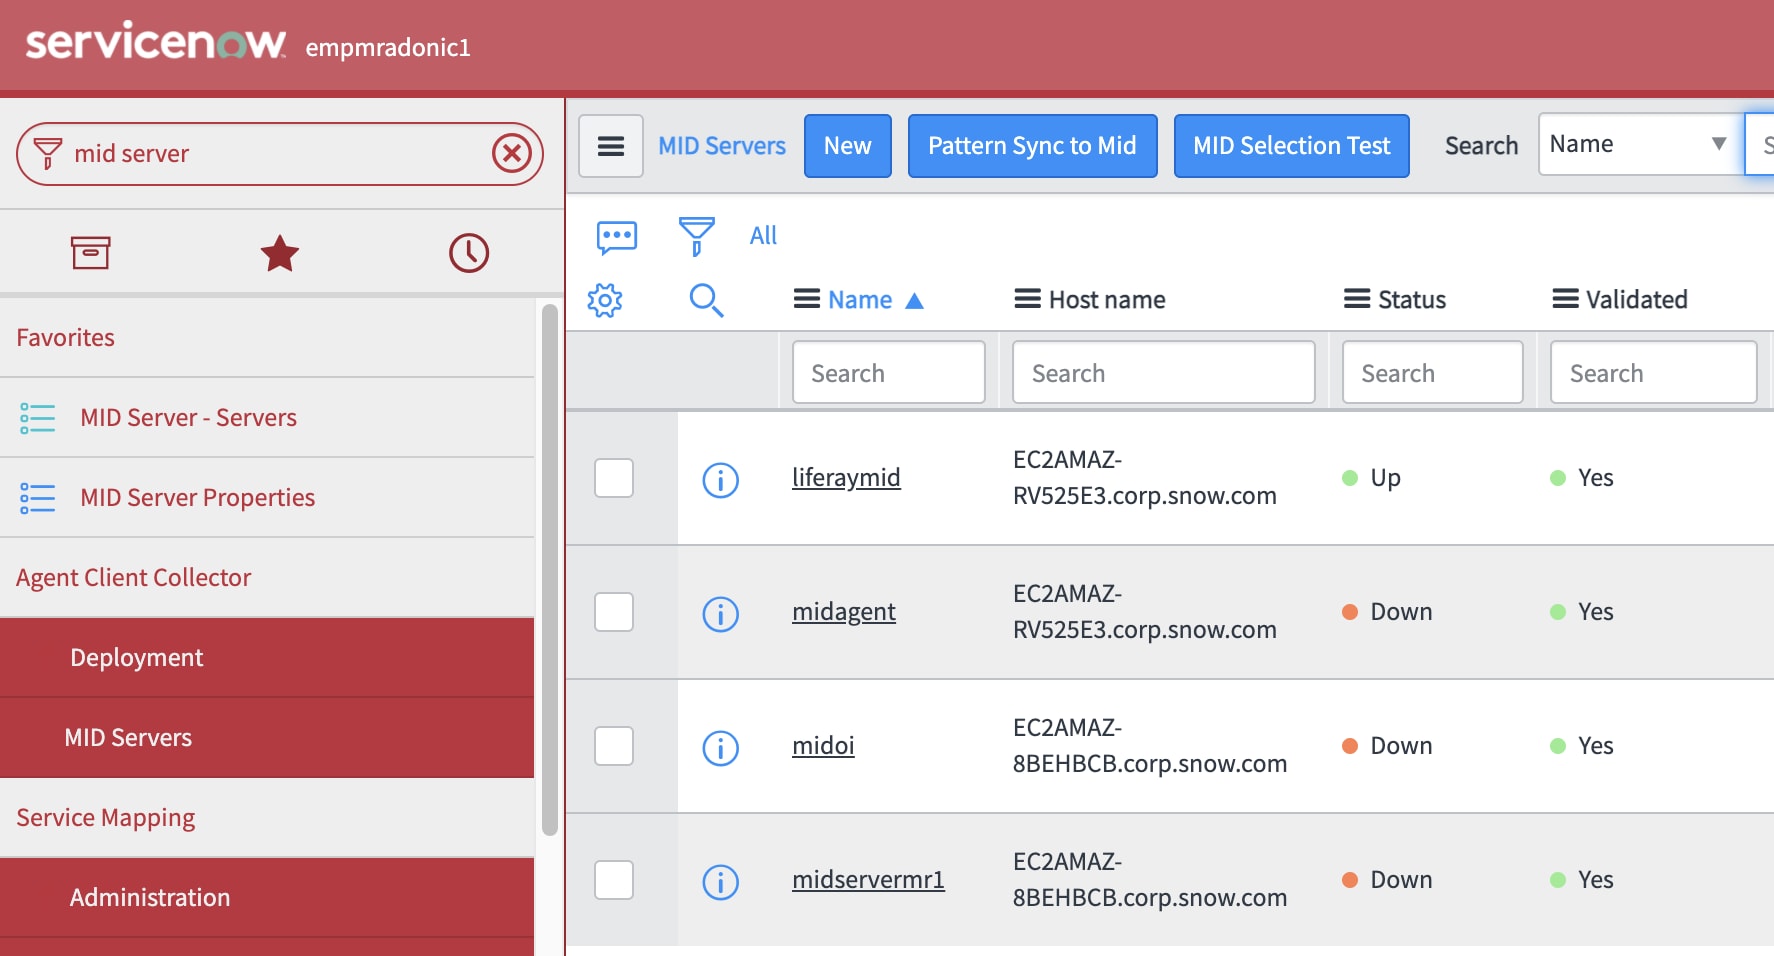This screenshot has height=956, width=1774.
Task: Click the Search label in header
Action: (x=1481, y=146)
